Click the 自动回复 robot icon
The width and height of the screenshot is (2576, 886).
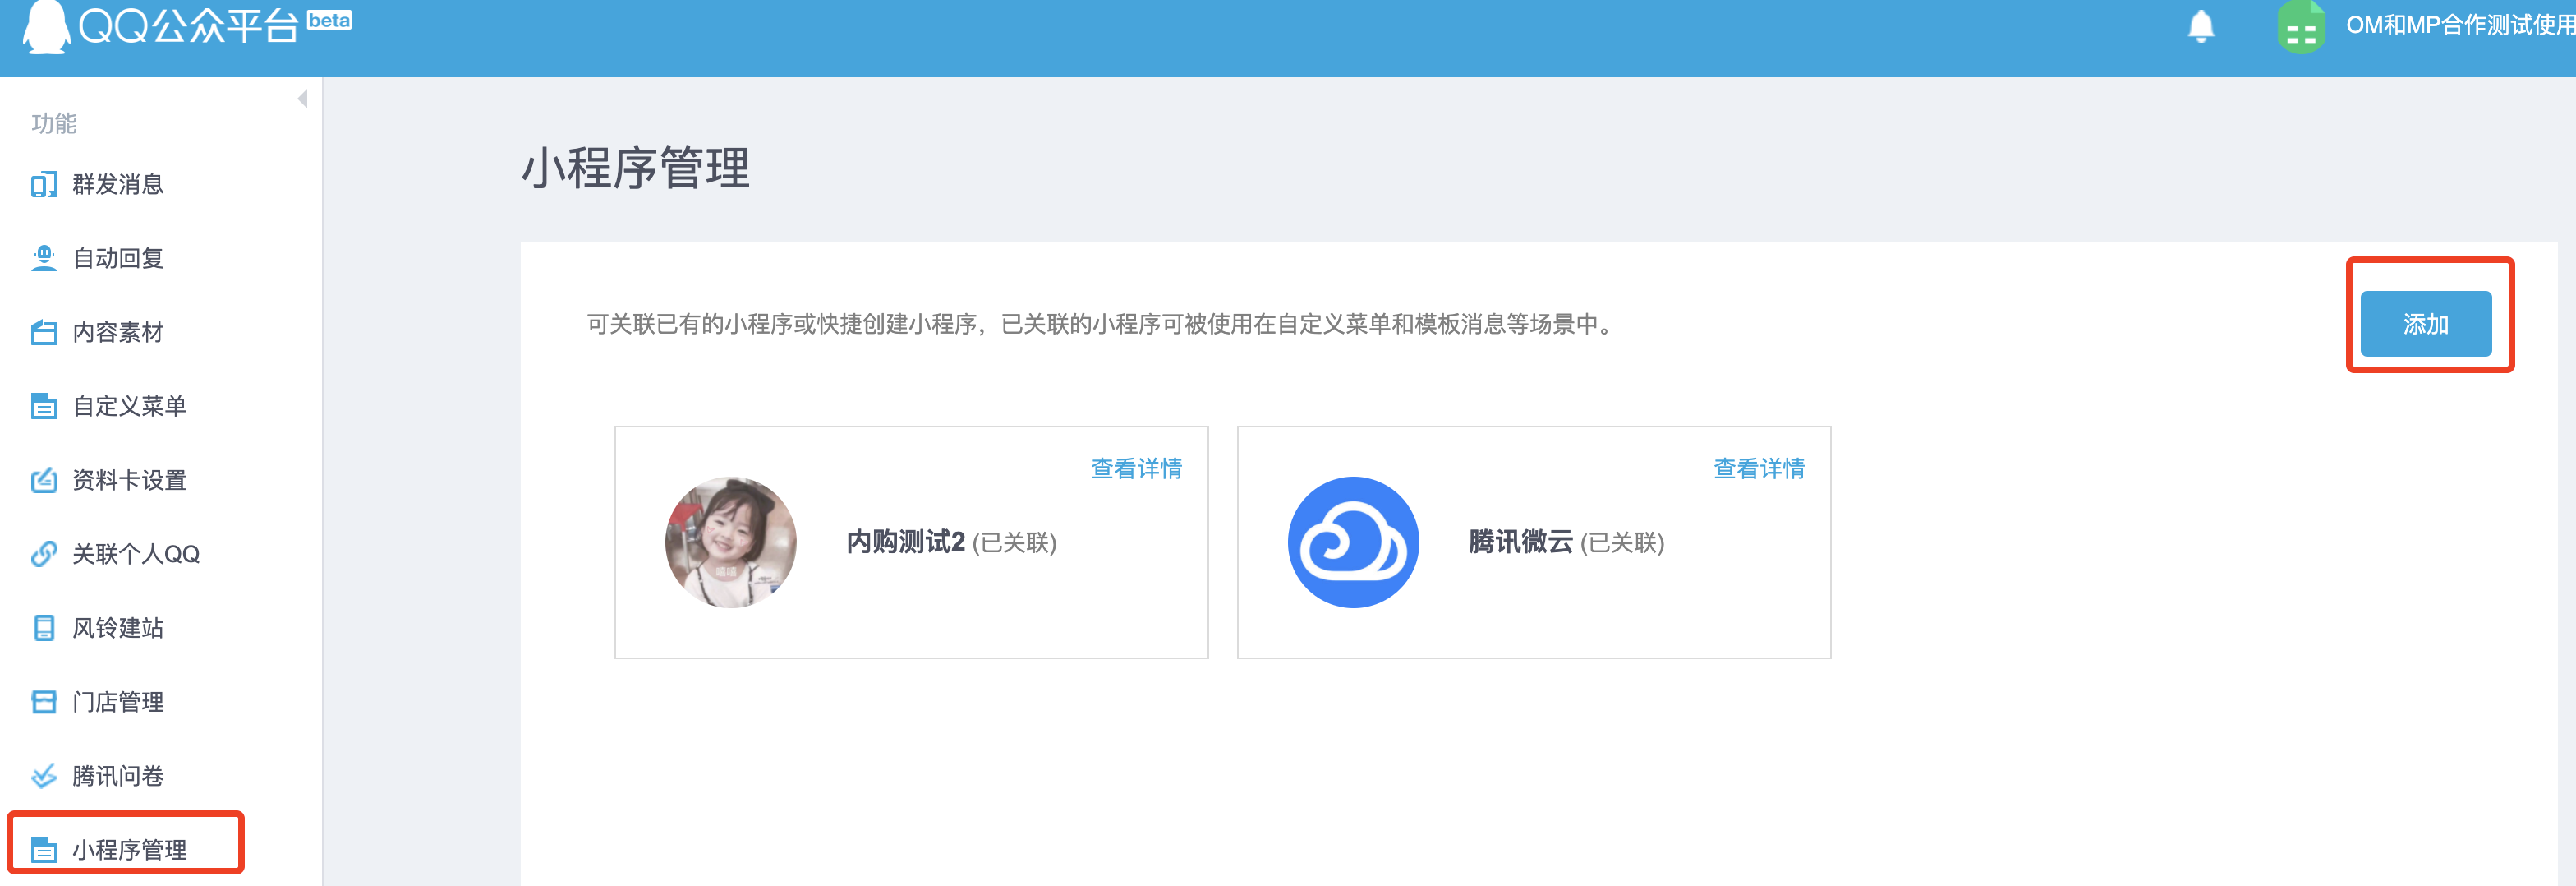click(x=44, y=258)
